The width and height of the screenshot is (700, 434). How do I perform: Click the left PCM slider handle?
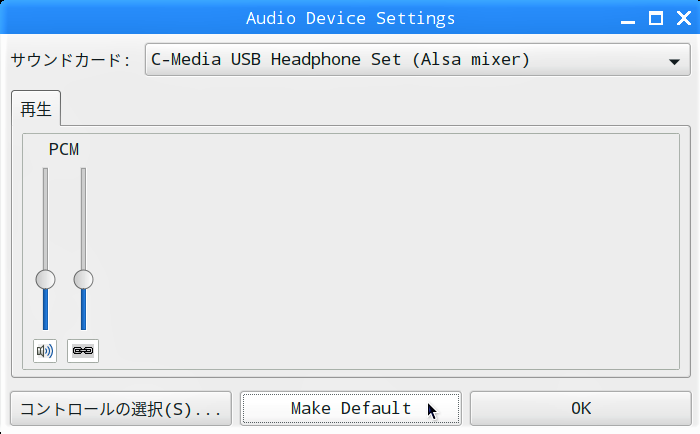46,280
